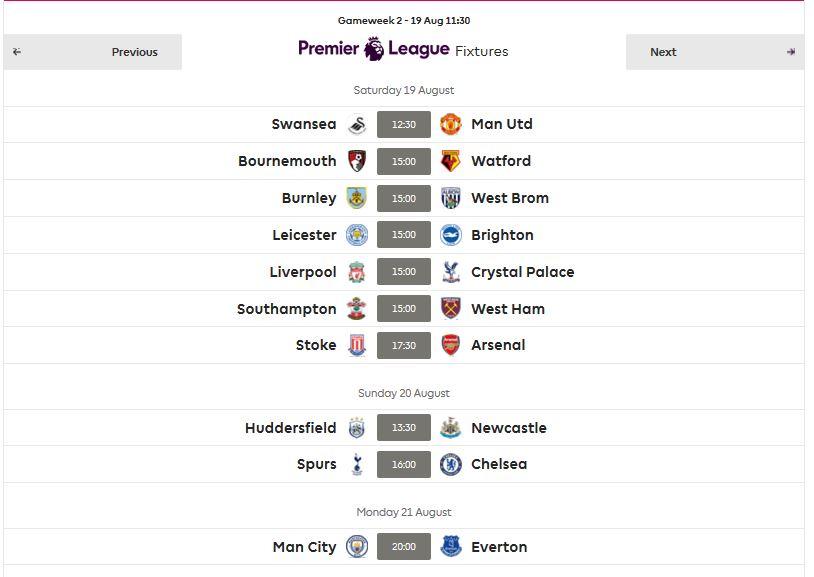Open the Stoke v Arsenal 17:30 fixture

404,345
